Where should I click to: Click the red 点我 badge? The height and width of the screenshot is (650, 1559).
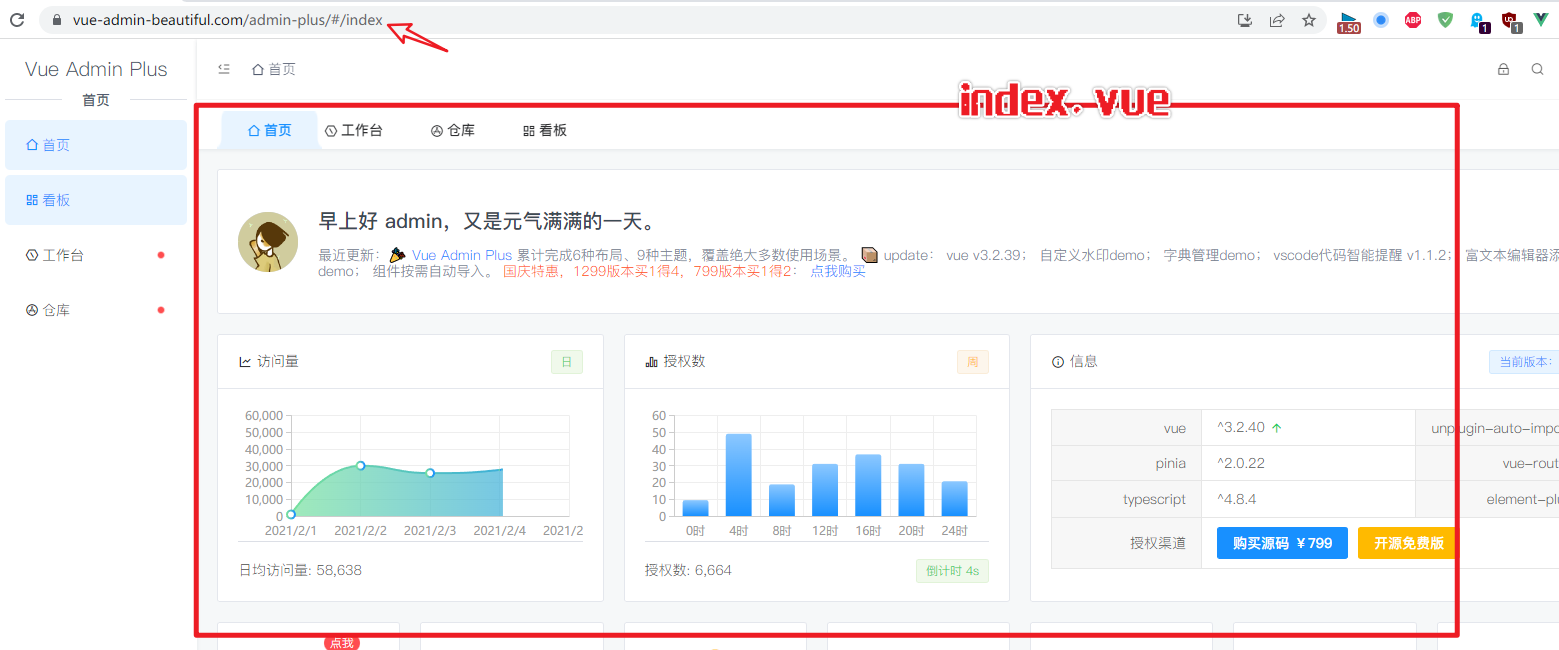[342, 643]
